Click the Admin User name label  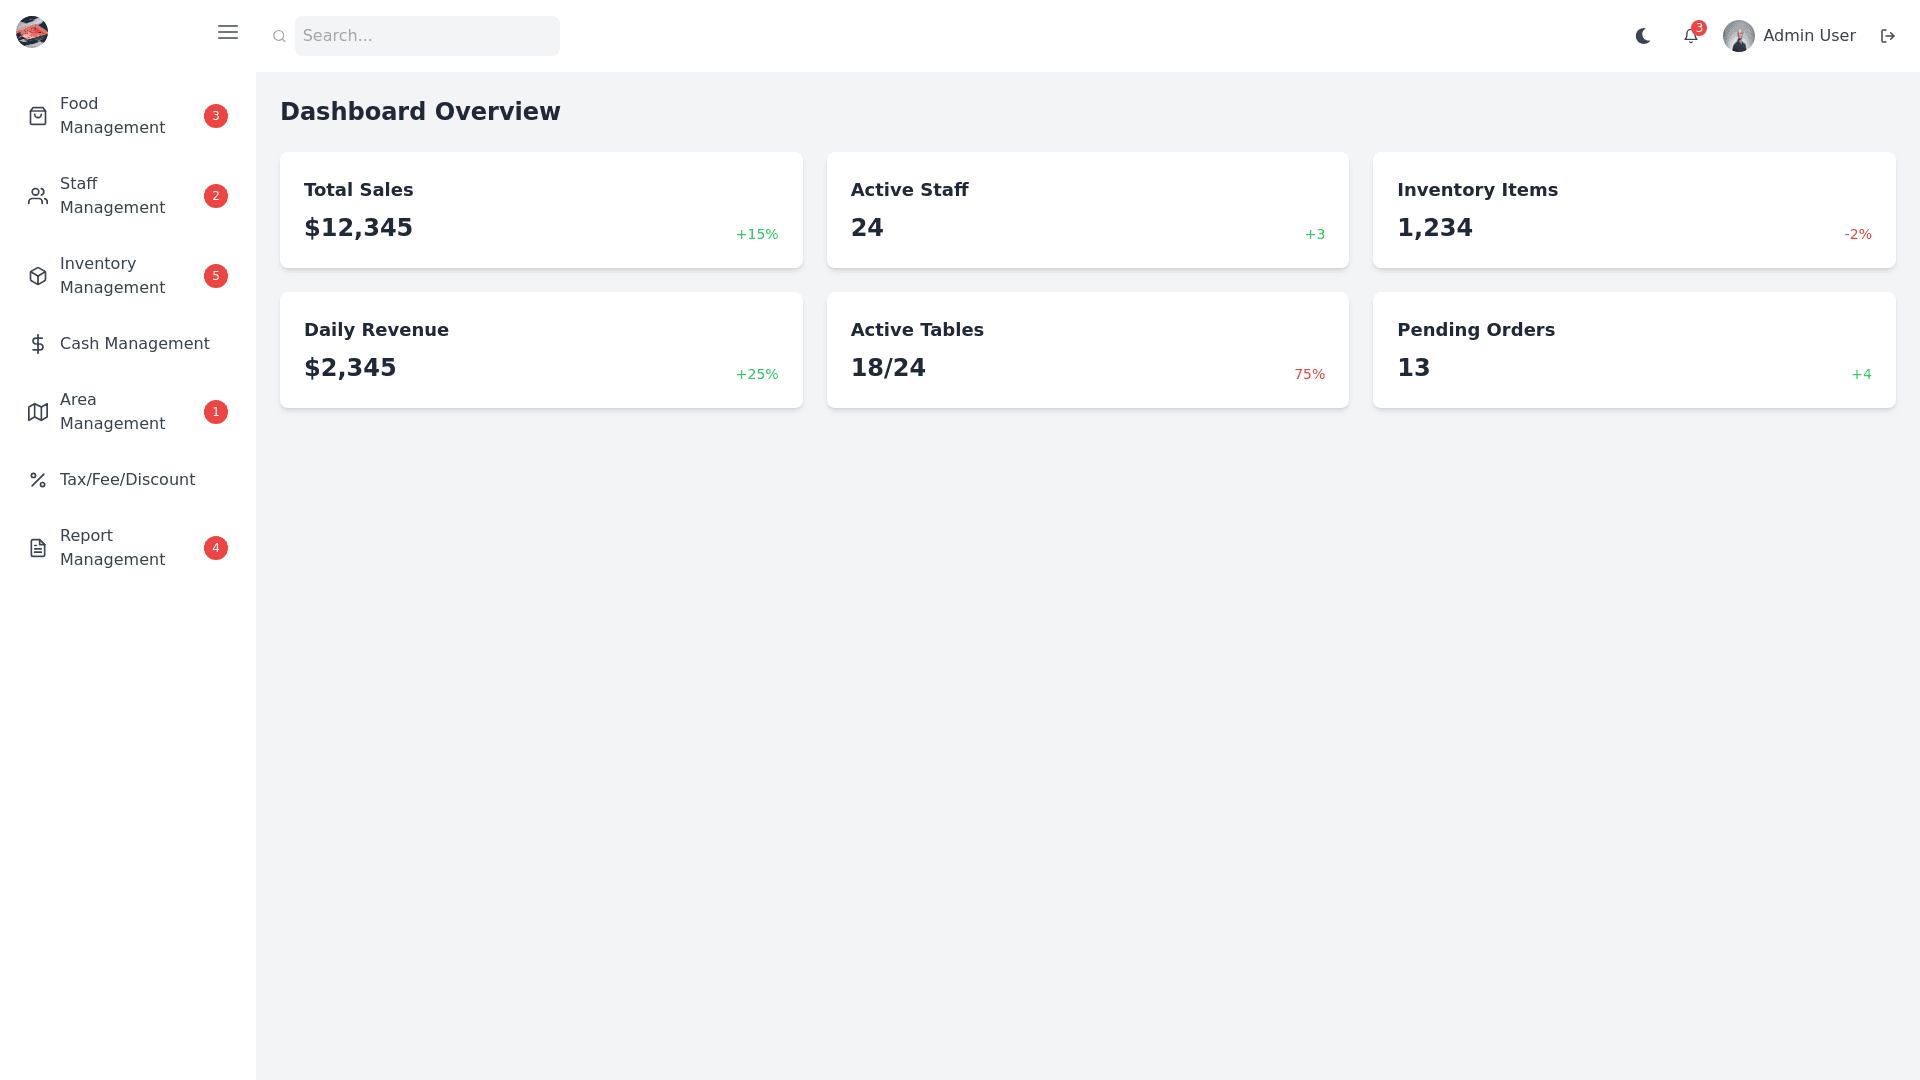click(1809, 36)
